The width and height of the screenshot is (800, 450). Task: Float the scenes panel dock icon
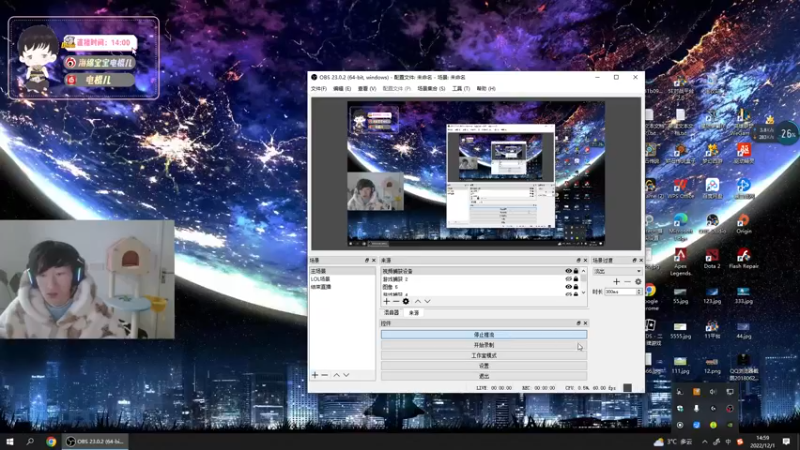coord(367,260)
